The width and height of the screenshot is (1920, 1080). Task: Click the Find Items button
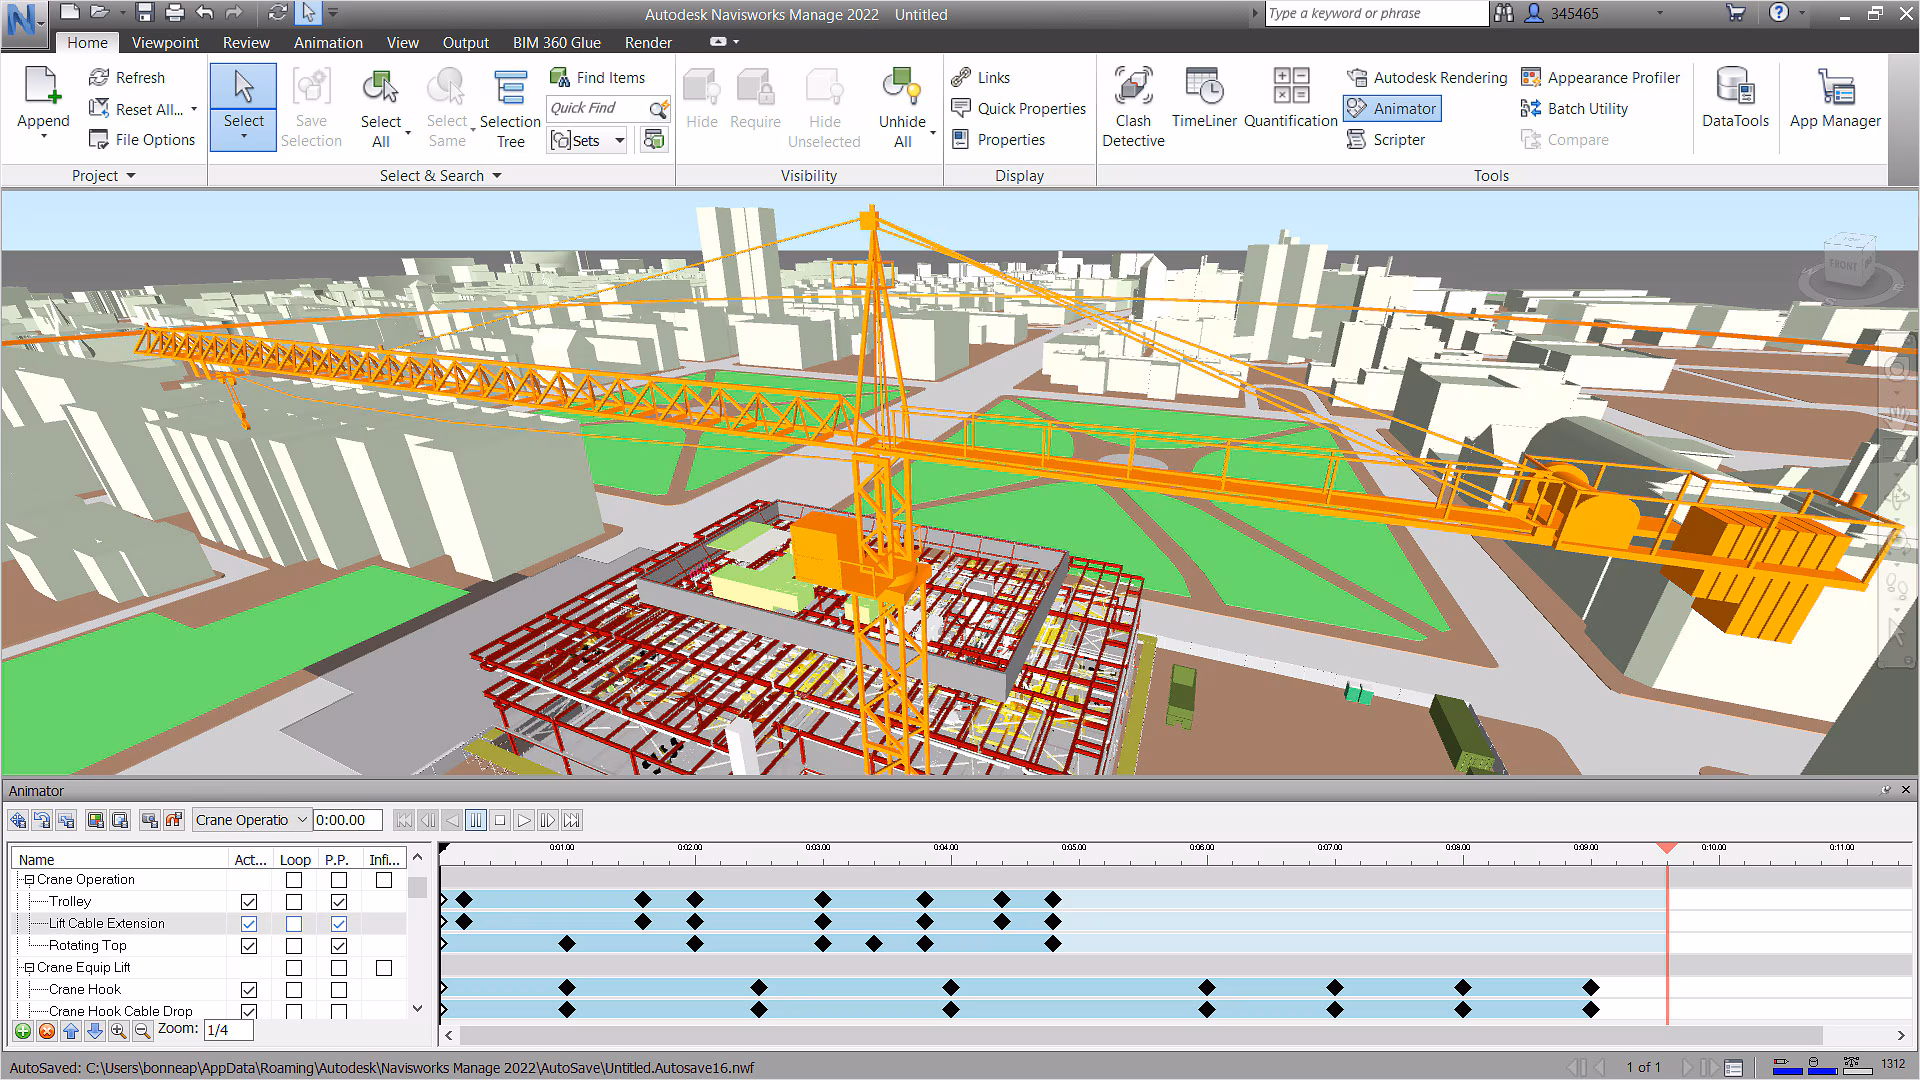tap(598, 78)
